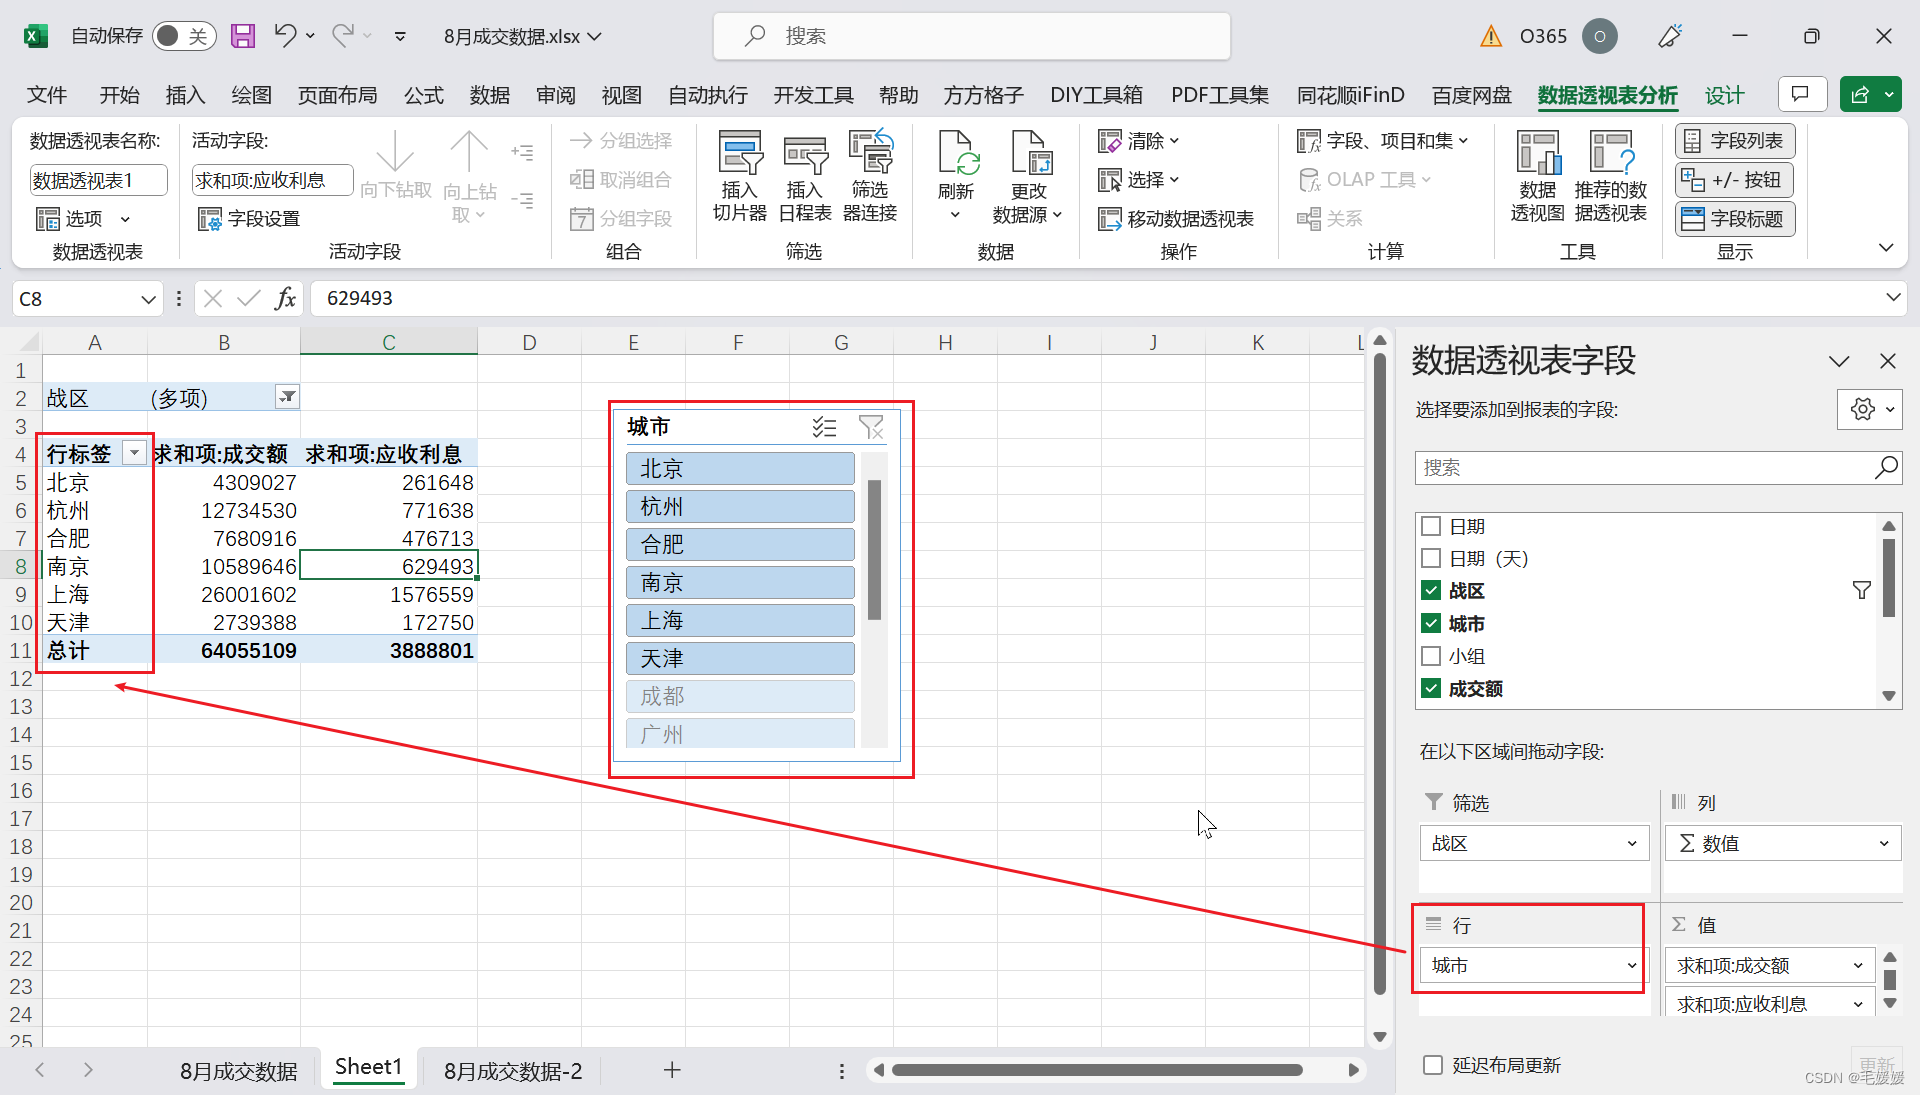The height and width of the screenshot is (1095, 1920).
Task: Open the 文件 menu tab
Action: pyautogui.click(x=46, y=95)
